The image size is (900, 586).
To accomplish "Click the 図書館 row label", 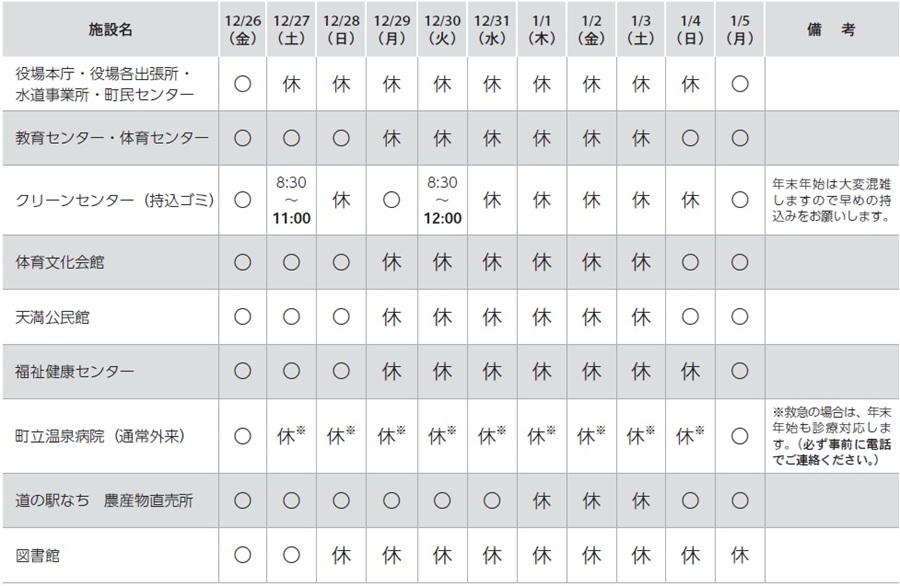I will [x=38, y=555].
